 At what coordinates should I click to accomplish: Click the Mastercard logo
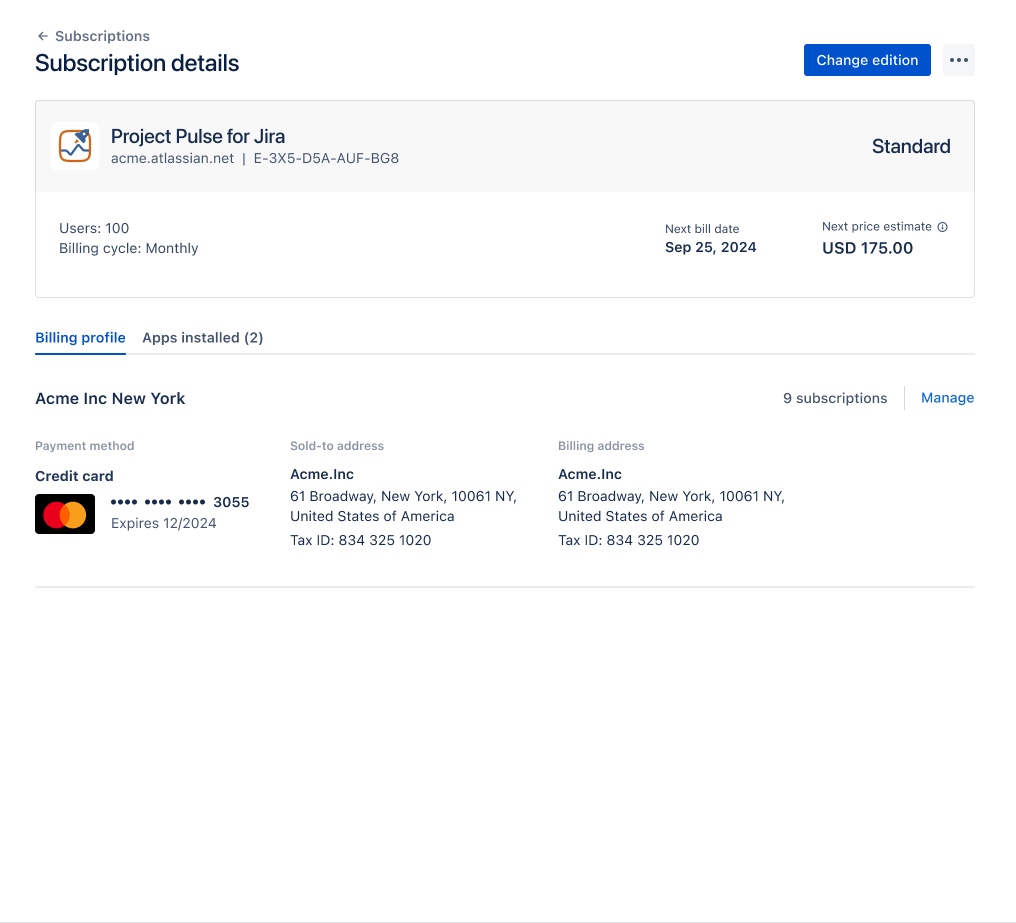click(x=65, y=514)
